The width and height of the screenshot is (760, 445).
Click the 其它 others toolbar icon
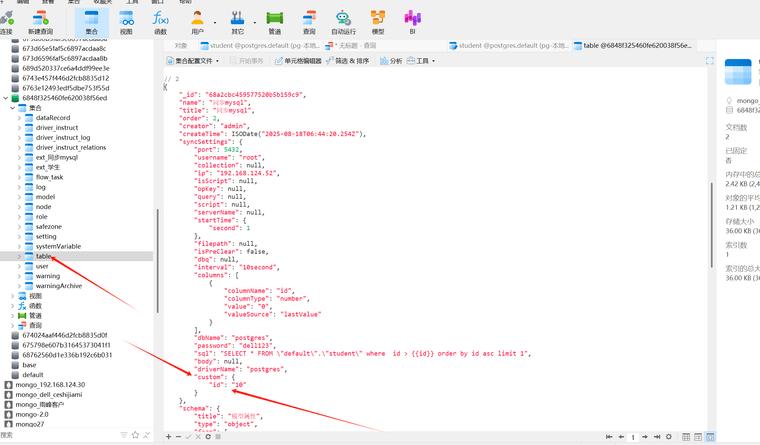238,23
